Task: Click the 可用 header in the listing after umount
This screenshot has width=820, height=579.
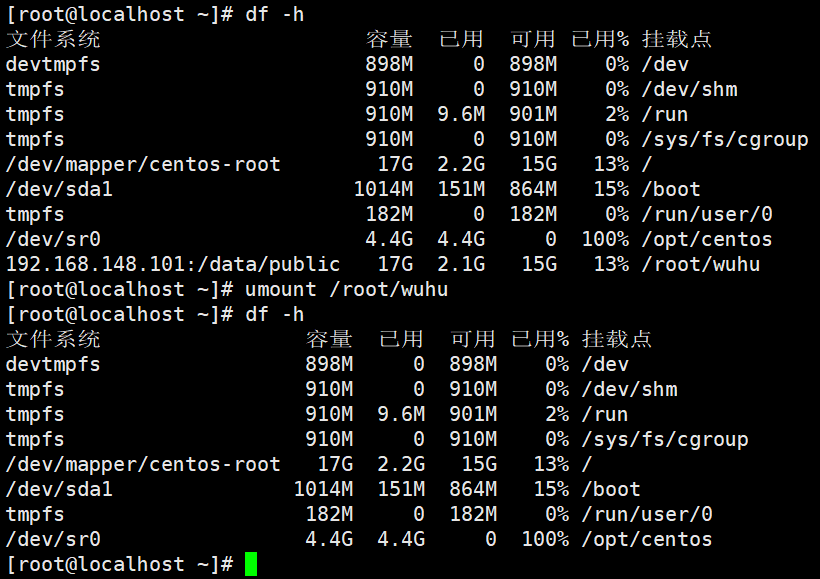Action: (473, 339)
